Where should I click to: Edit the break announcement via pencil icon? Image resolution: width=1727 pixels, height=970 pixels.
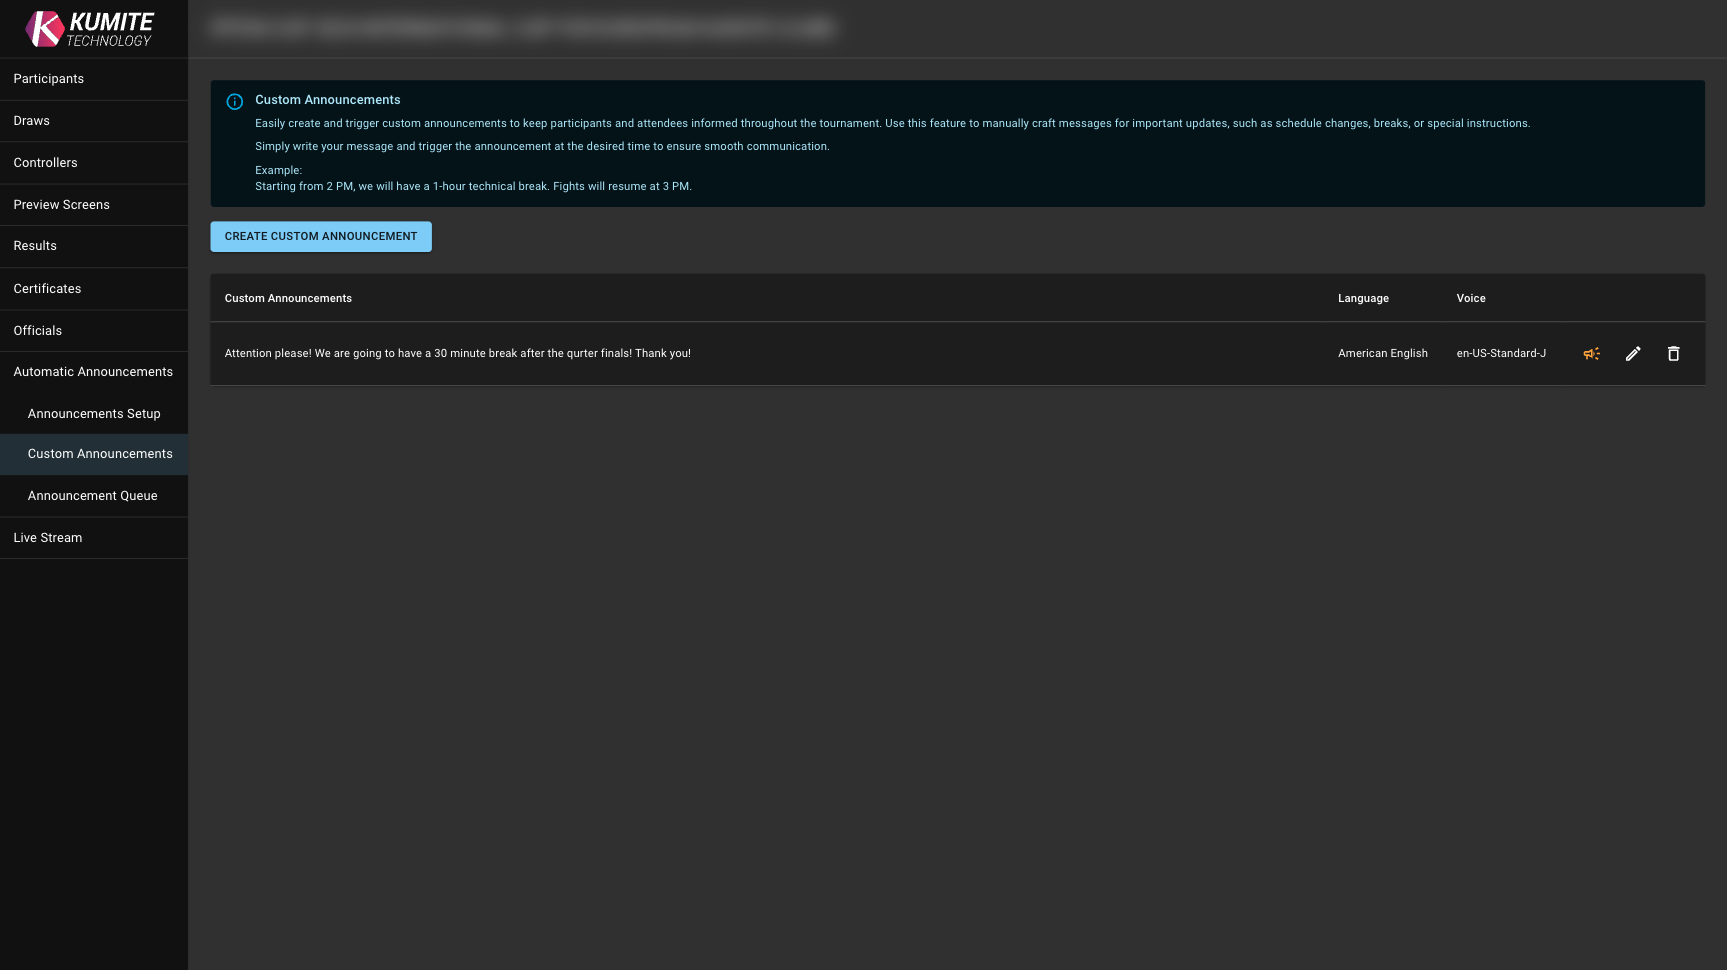point(1633,354)
